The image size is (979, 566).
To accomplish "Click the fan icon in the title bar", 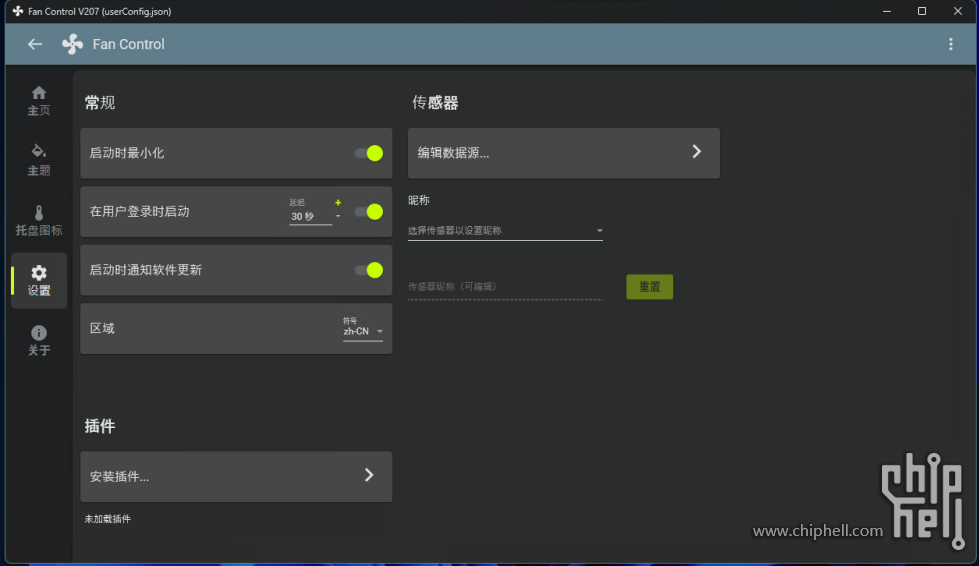I will click(x=17, y=11).
